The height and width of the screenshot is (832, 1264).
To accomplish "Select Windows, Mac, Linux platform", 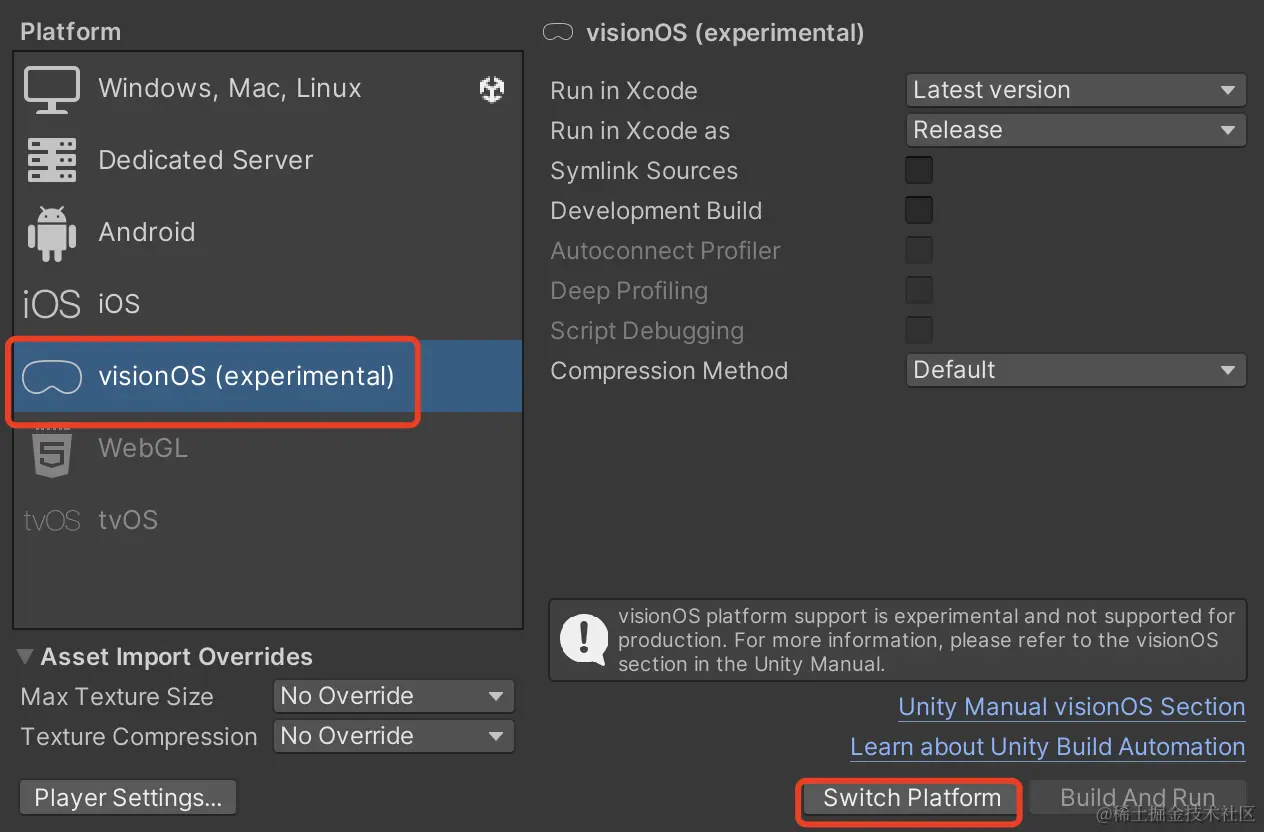I will coord(268,88).
